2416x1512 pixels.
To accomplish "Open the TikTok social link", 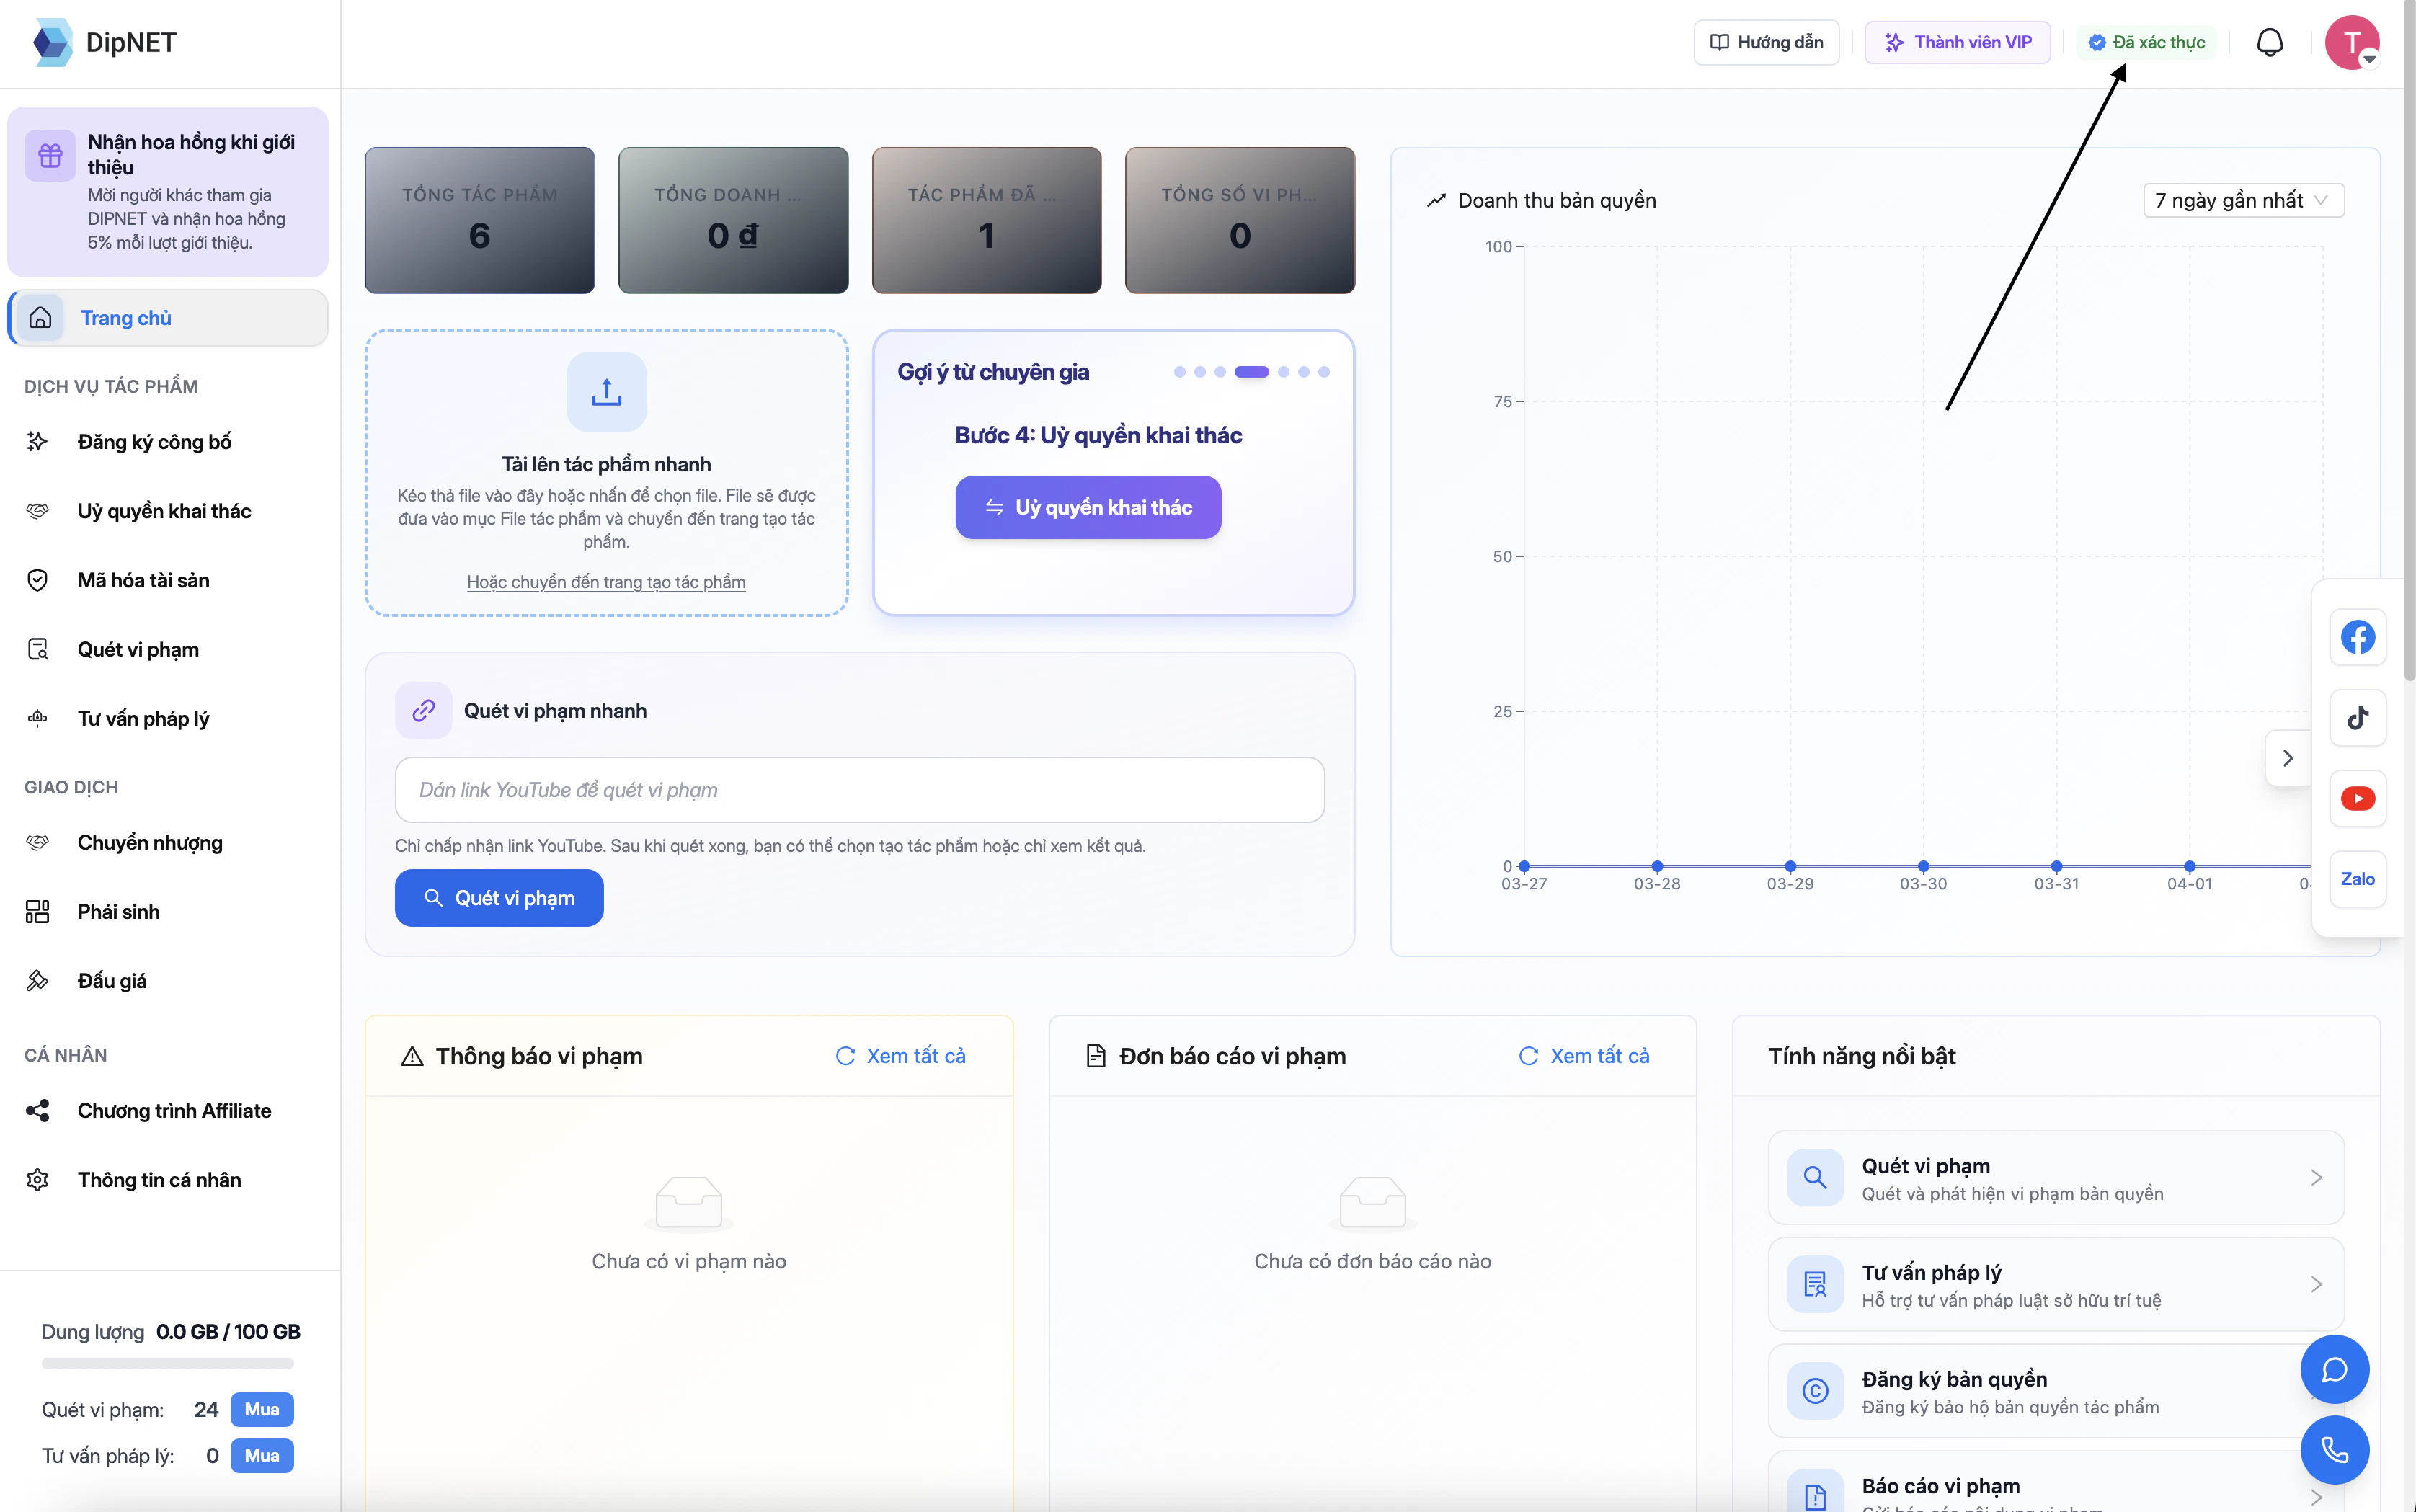I will point(2358,718).
